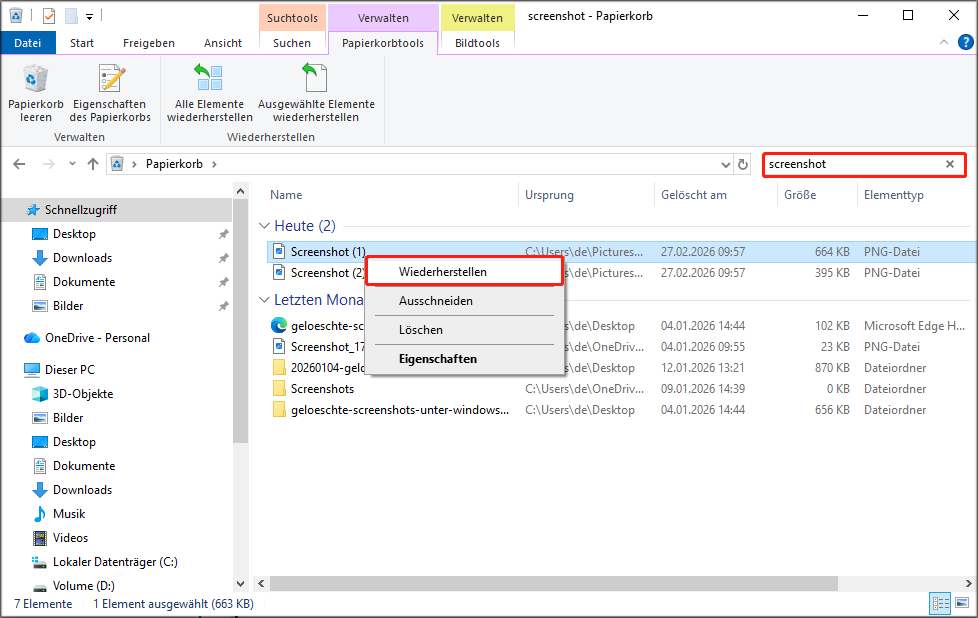978x618 pixels.
Task: Navigate up one folder level arrow
Action: tap(93, 164)
